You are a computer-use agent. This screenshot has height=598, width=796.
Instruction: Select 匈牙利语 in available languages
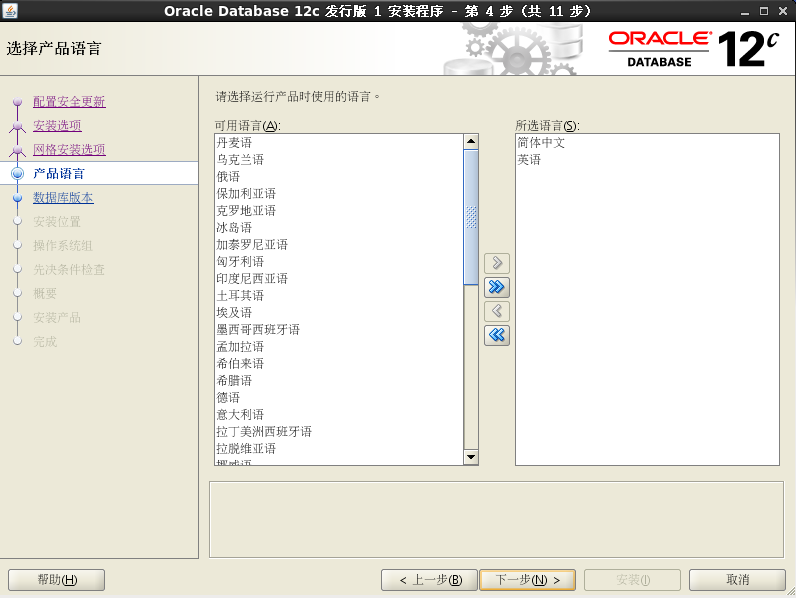[339, 262]
